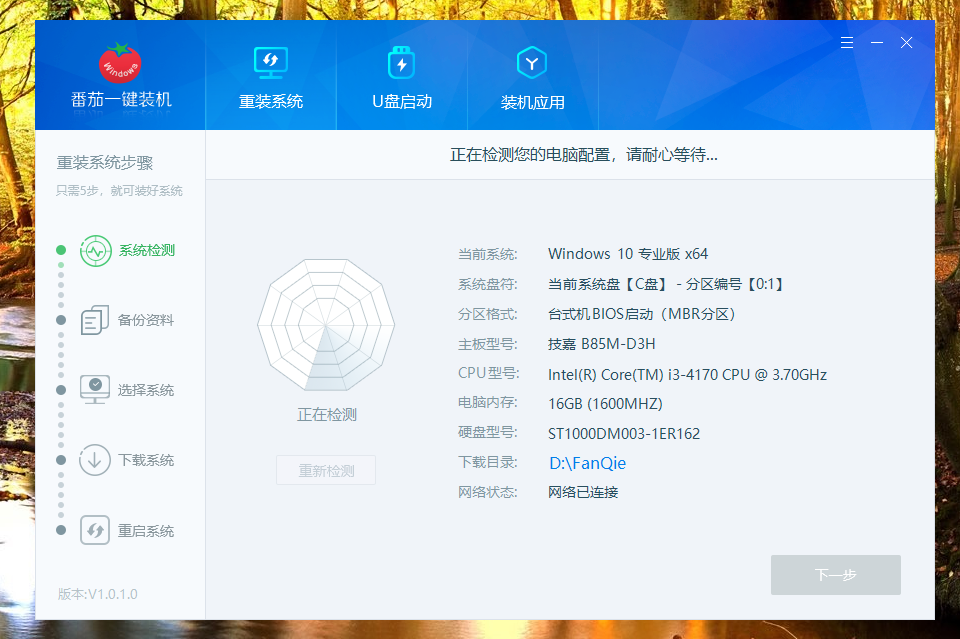
Task: Click the CPU model i3-4170 text
Action: [x=687, y=375]
